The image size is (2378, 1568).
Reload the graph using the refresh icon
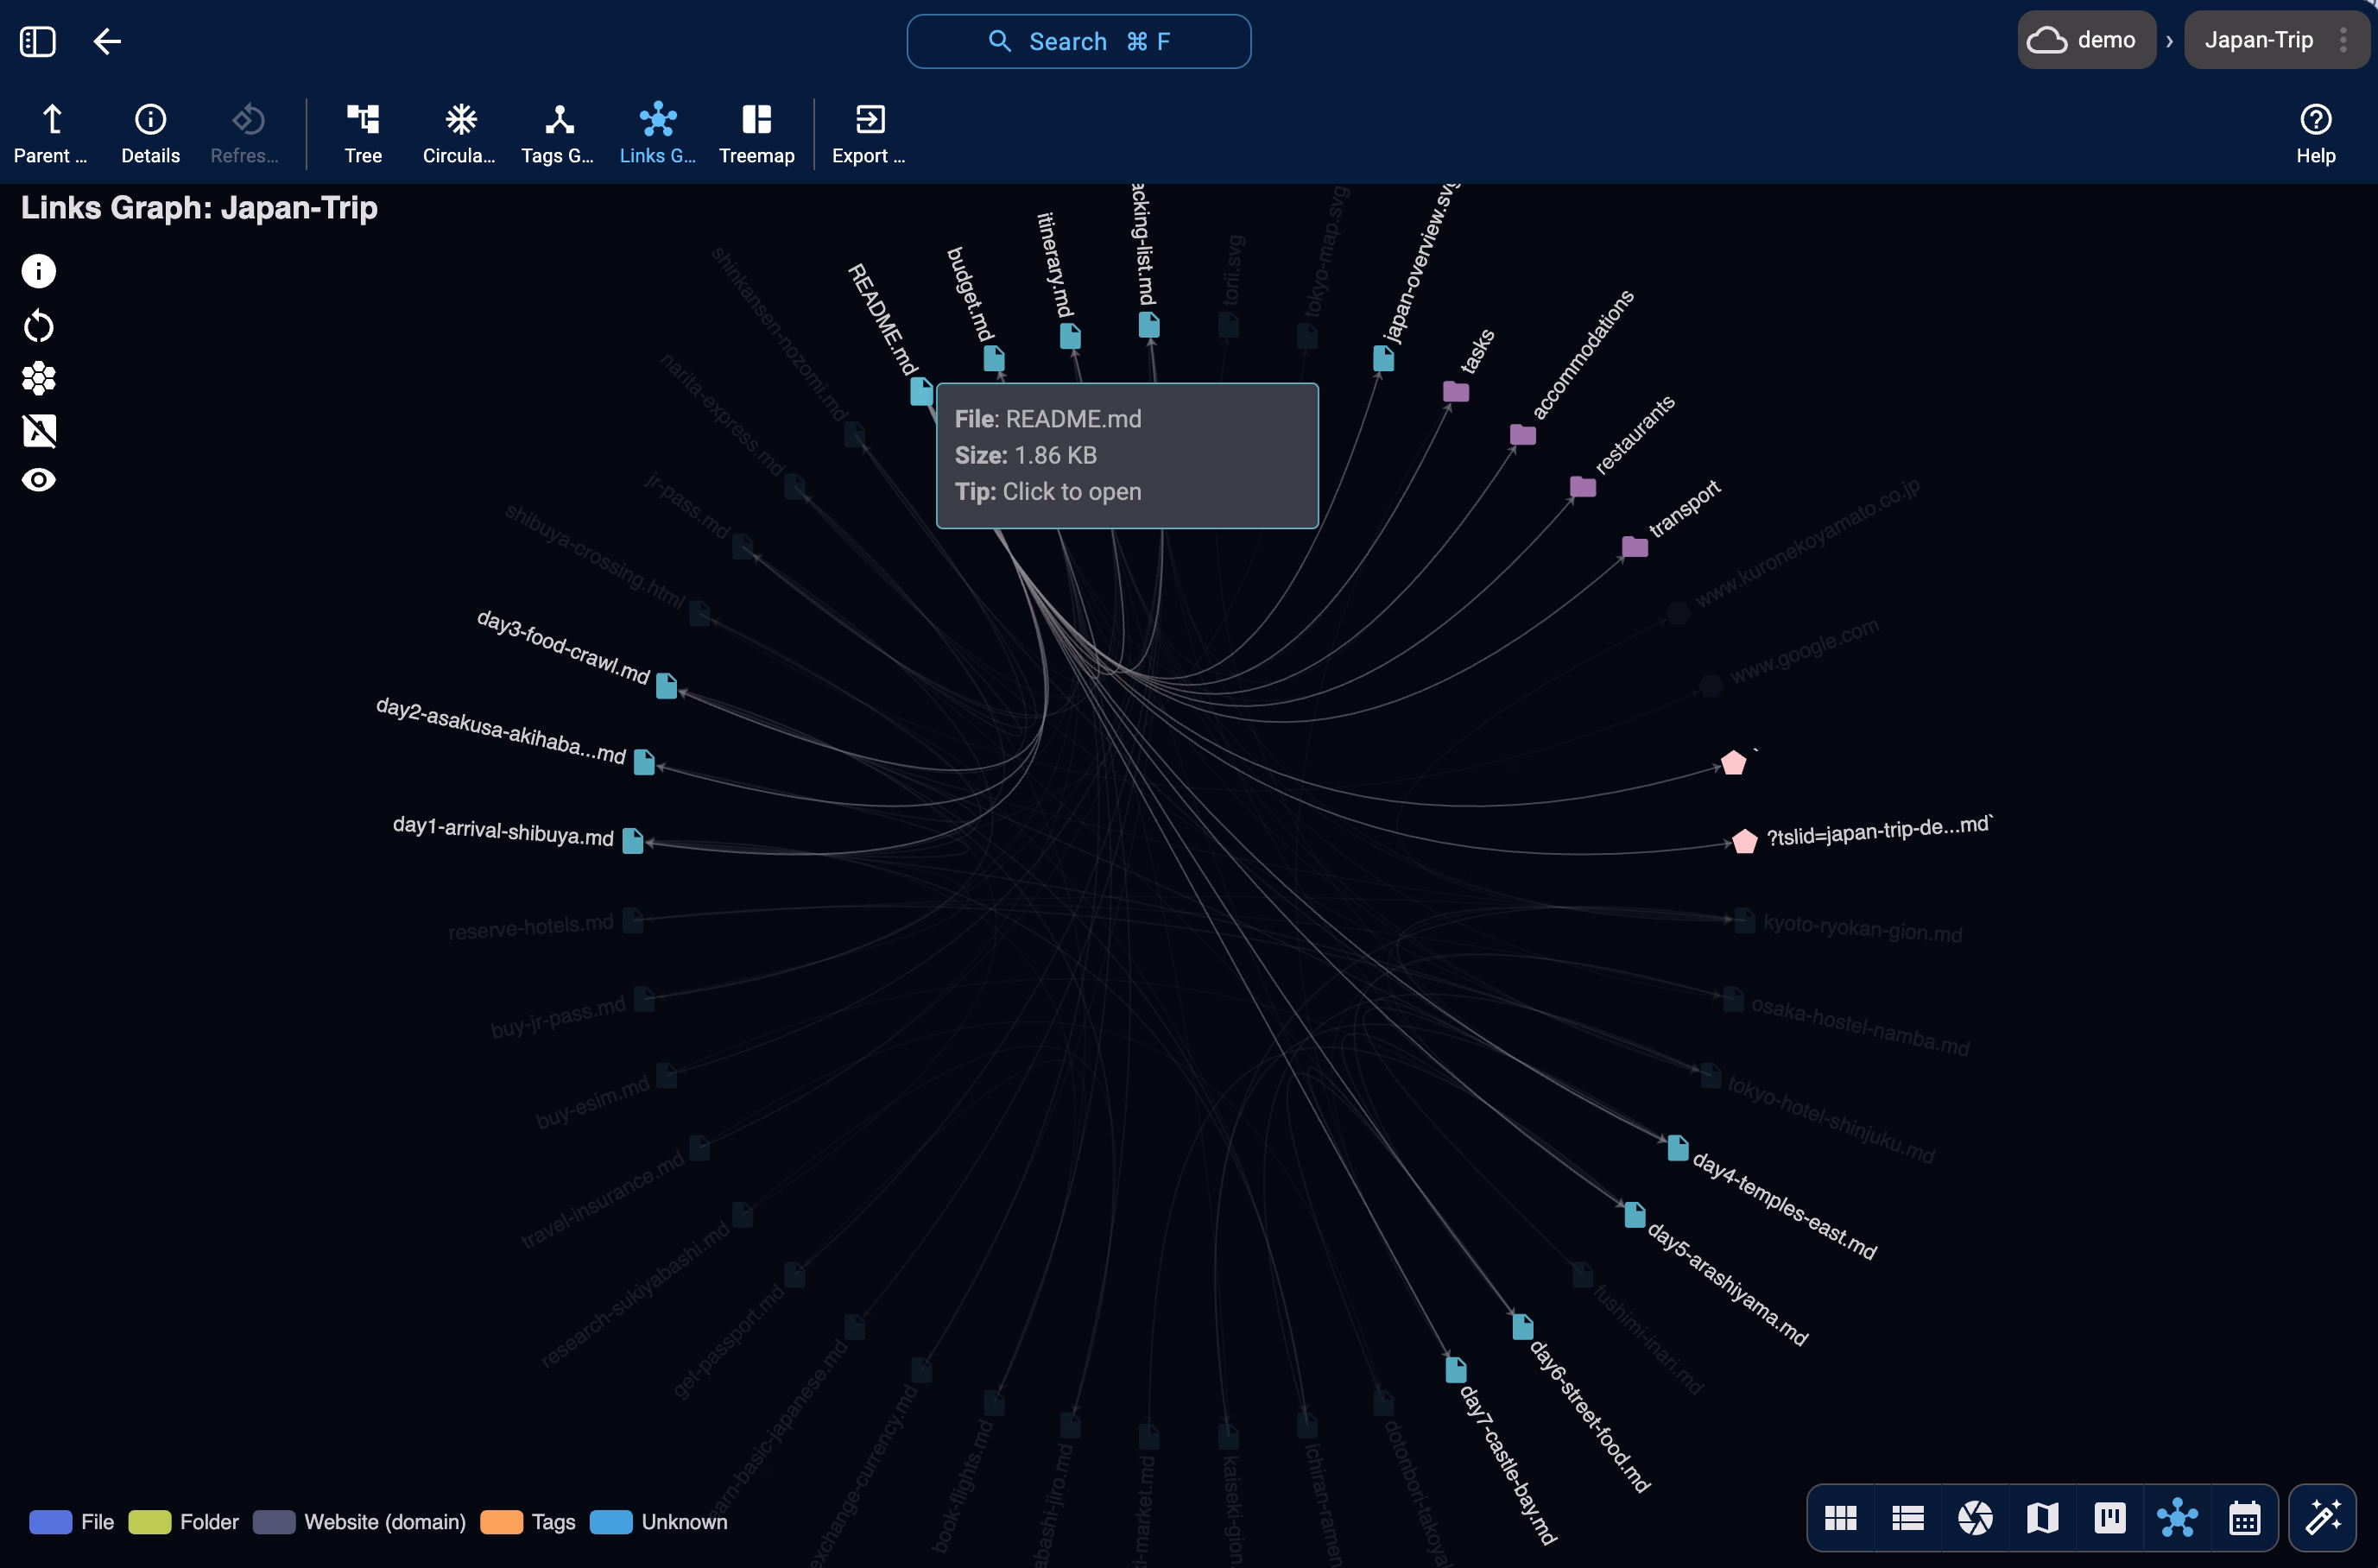(x=38, y=325)
